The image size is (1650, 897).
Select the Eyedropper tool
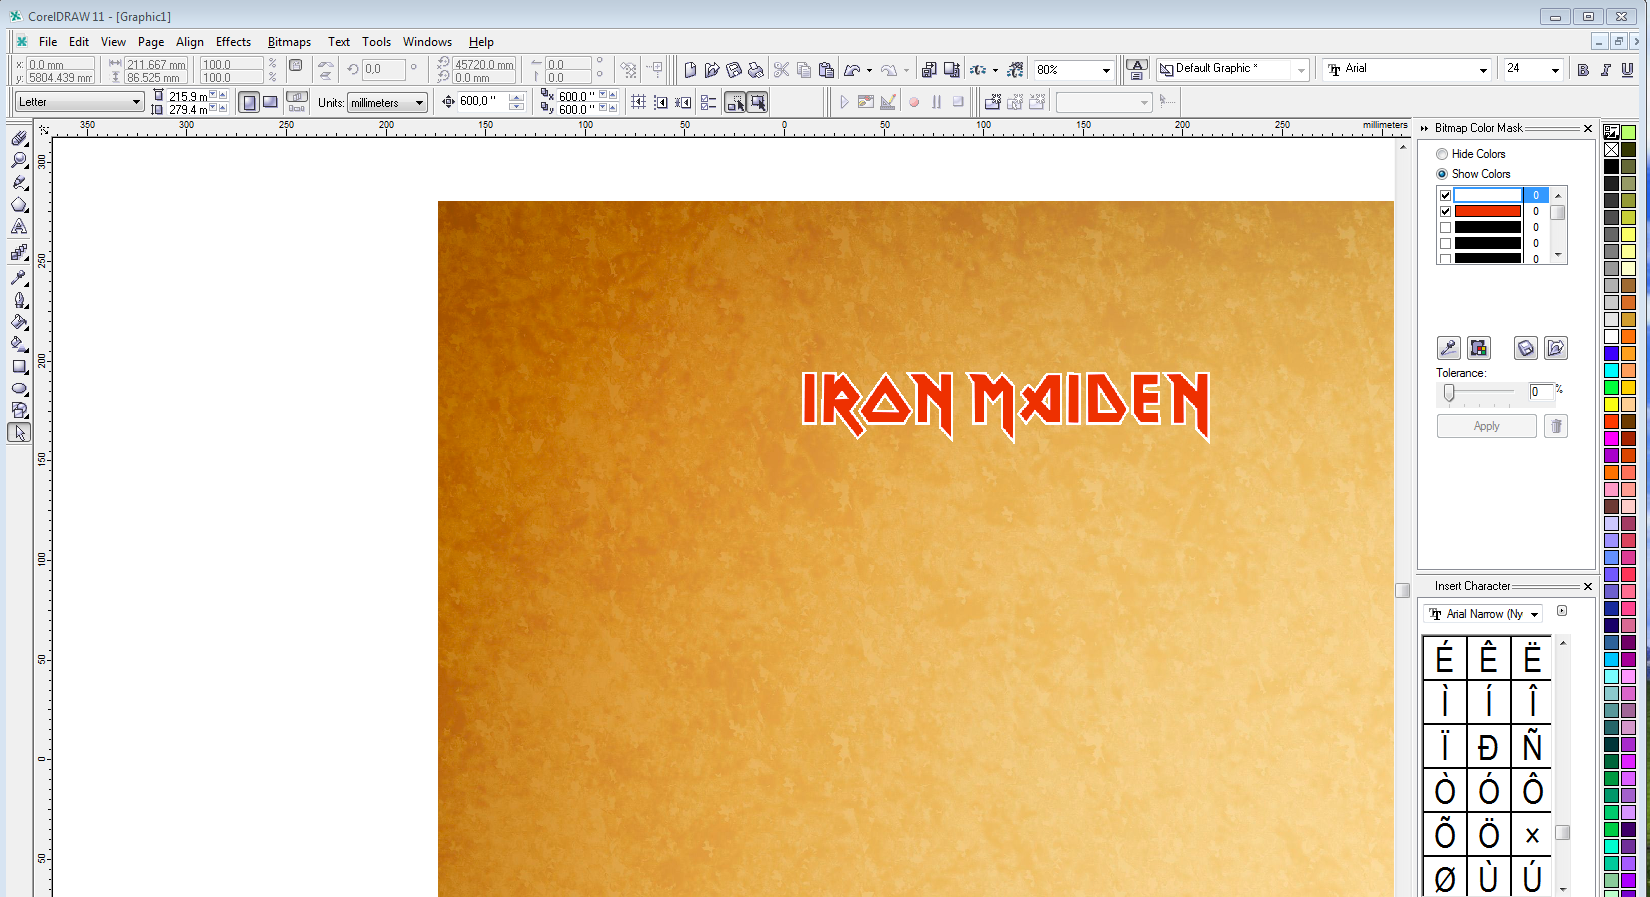(x=19, y=277)
